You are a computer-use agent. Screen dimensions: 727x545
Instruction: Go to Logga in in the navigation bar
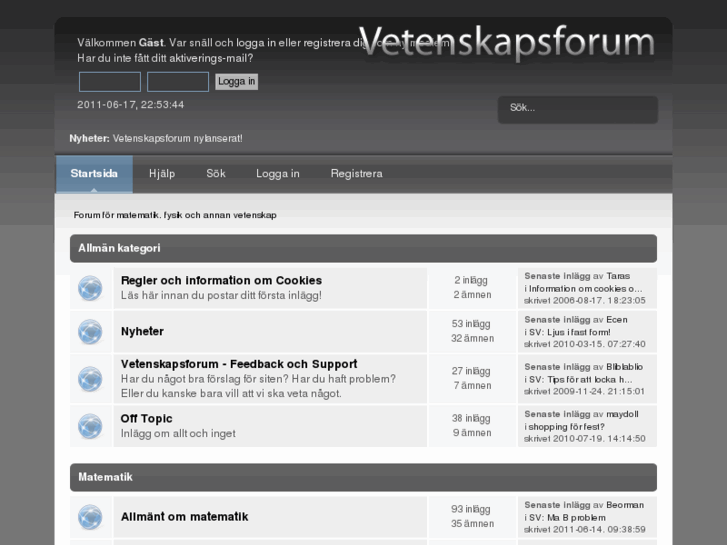pyautogui.click(x=278, y=174)
